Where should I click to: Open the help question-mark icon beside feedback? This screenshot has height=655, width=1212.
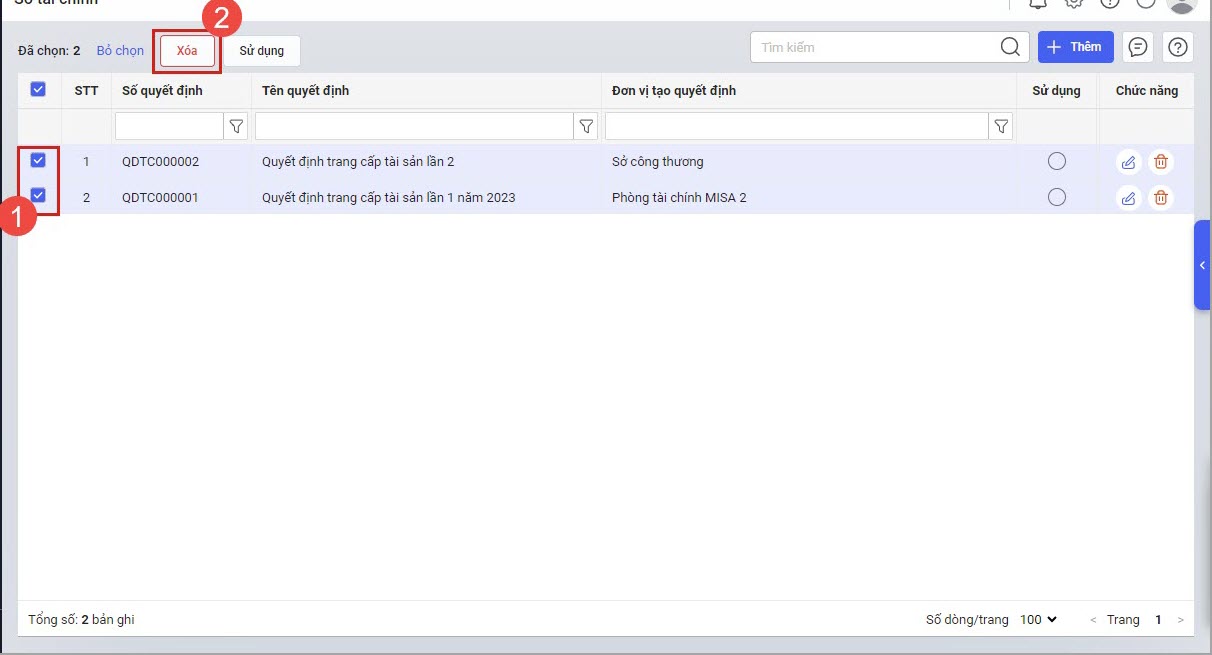[1178, 47]
